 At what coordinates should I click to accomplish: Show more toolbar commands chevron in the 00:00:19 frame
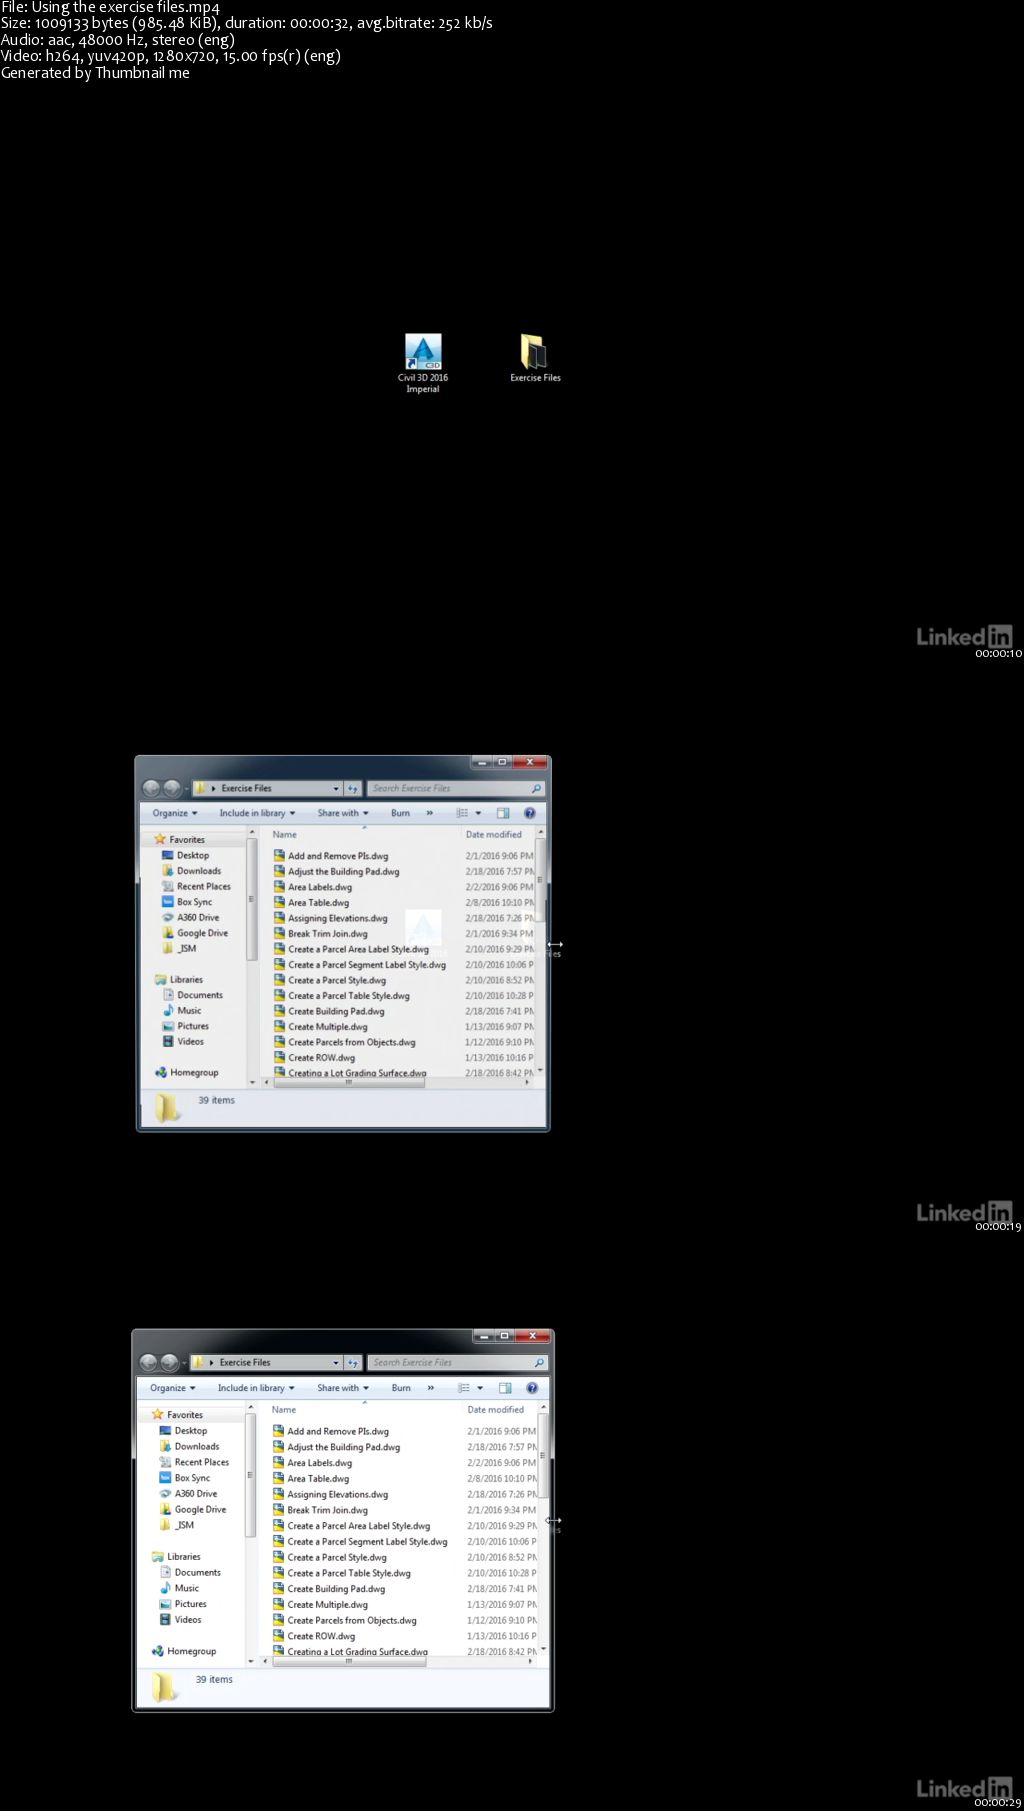[x=430, y=813]
